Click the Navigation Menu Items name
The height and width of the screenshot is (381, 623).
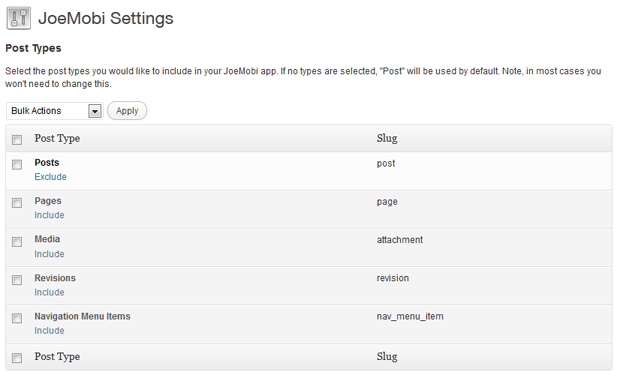tap(82, 316)
